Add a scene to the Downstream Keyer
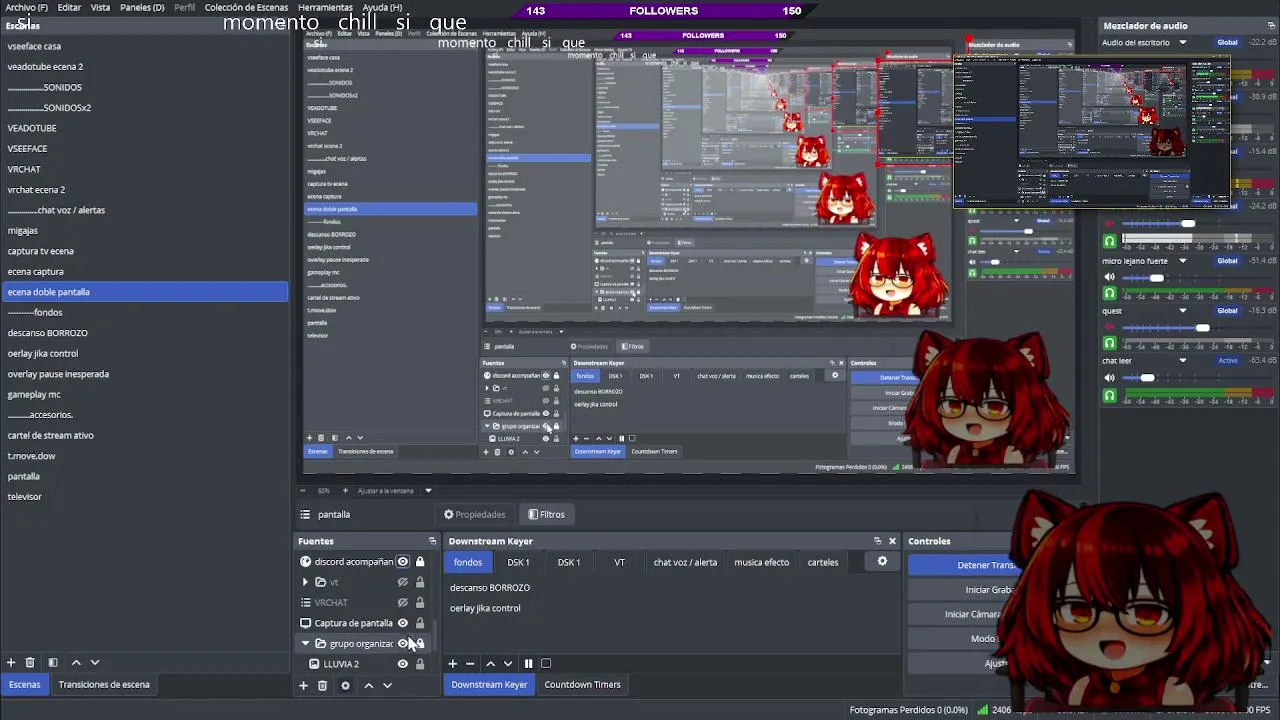The height and width of the screenshot is (720, 1280). click(x=452, y=663)
